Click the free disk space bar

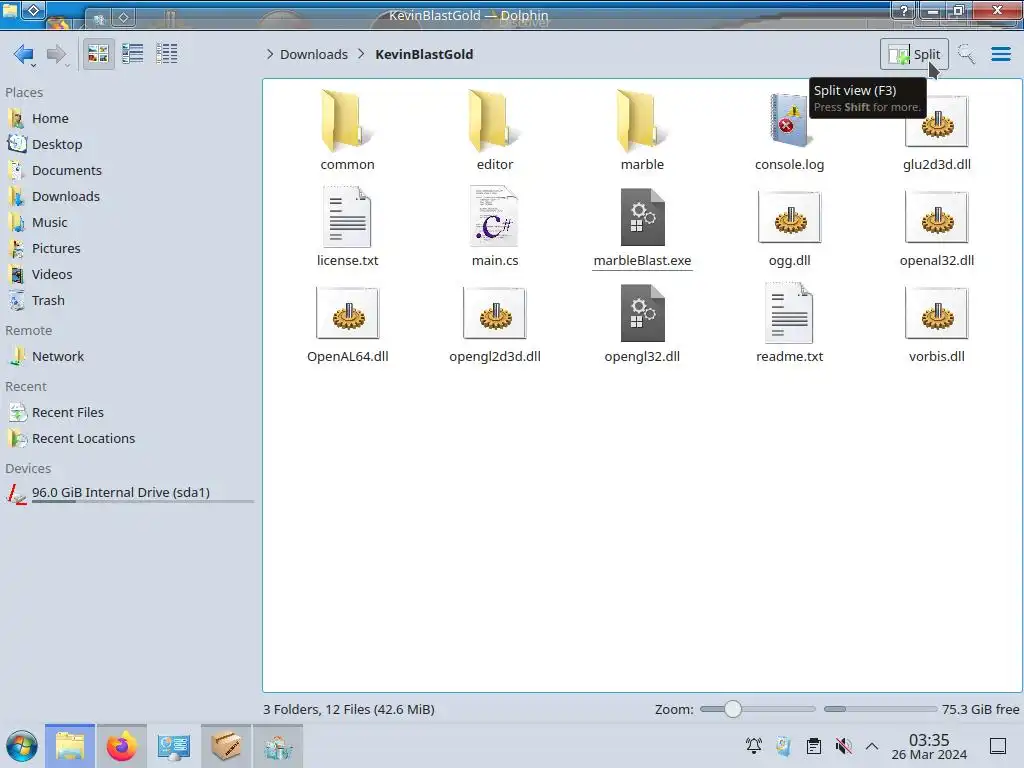click(880, 709)
